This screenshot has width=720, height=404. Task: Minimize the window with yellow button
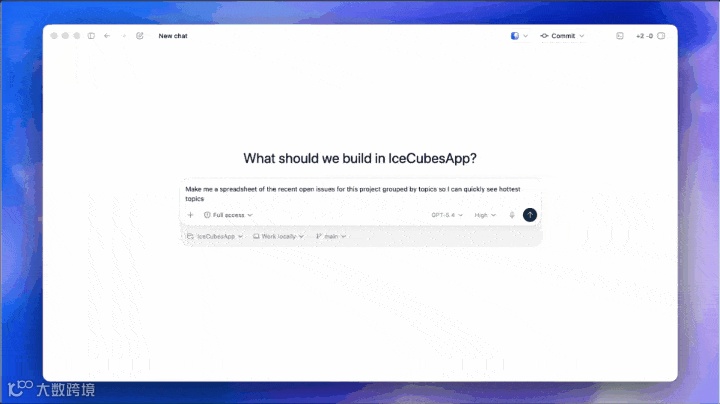tap(65, 36)
